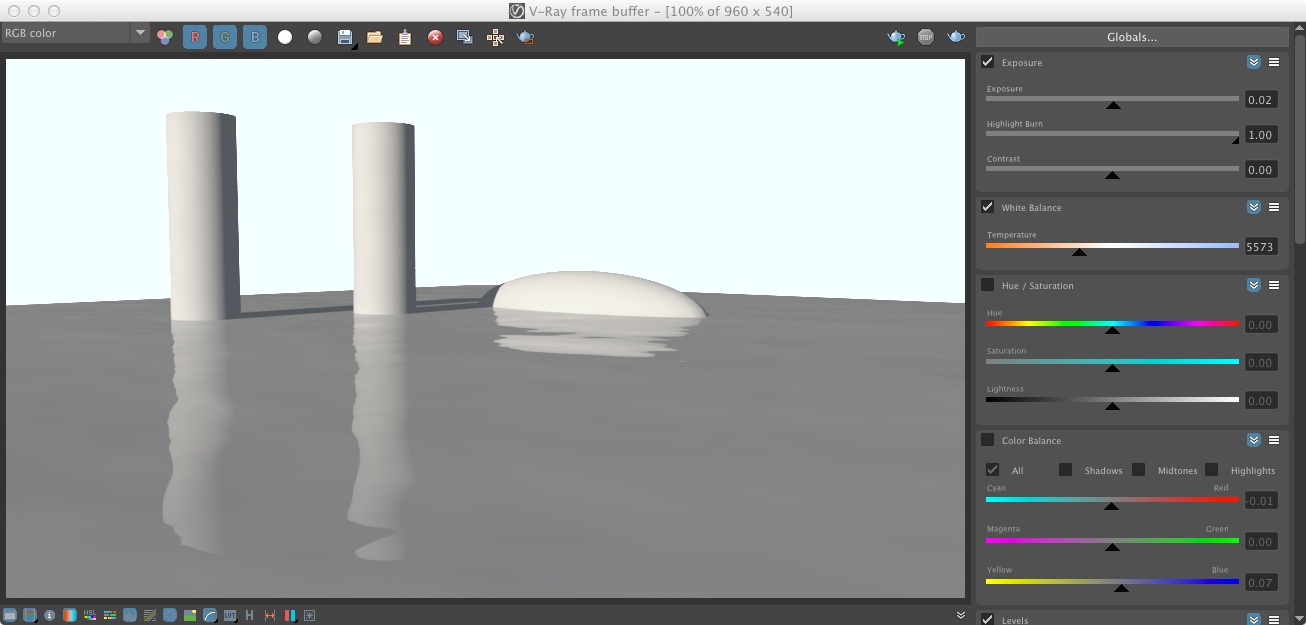Expand hidden tools with bottom double chevron
The width and height of the screenshot is (1306, 625).
(961, 615)
